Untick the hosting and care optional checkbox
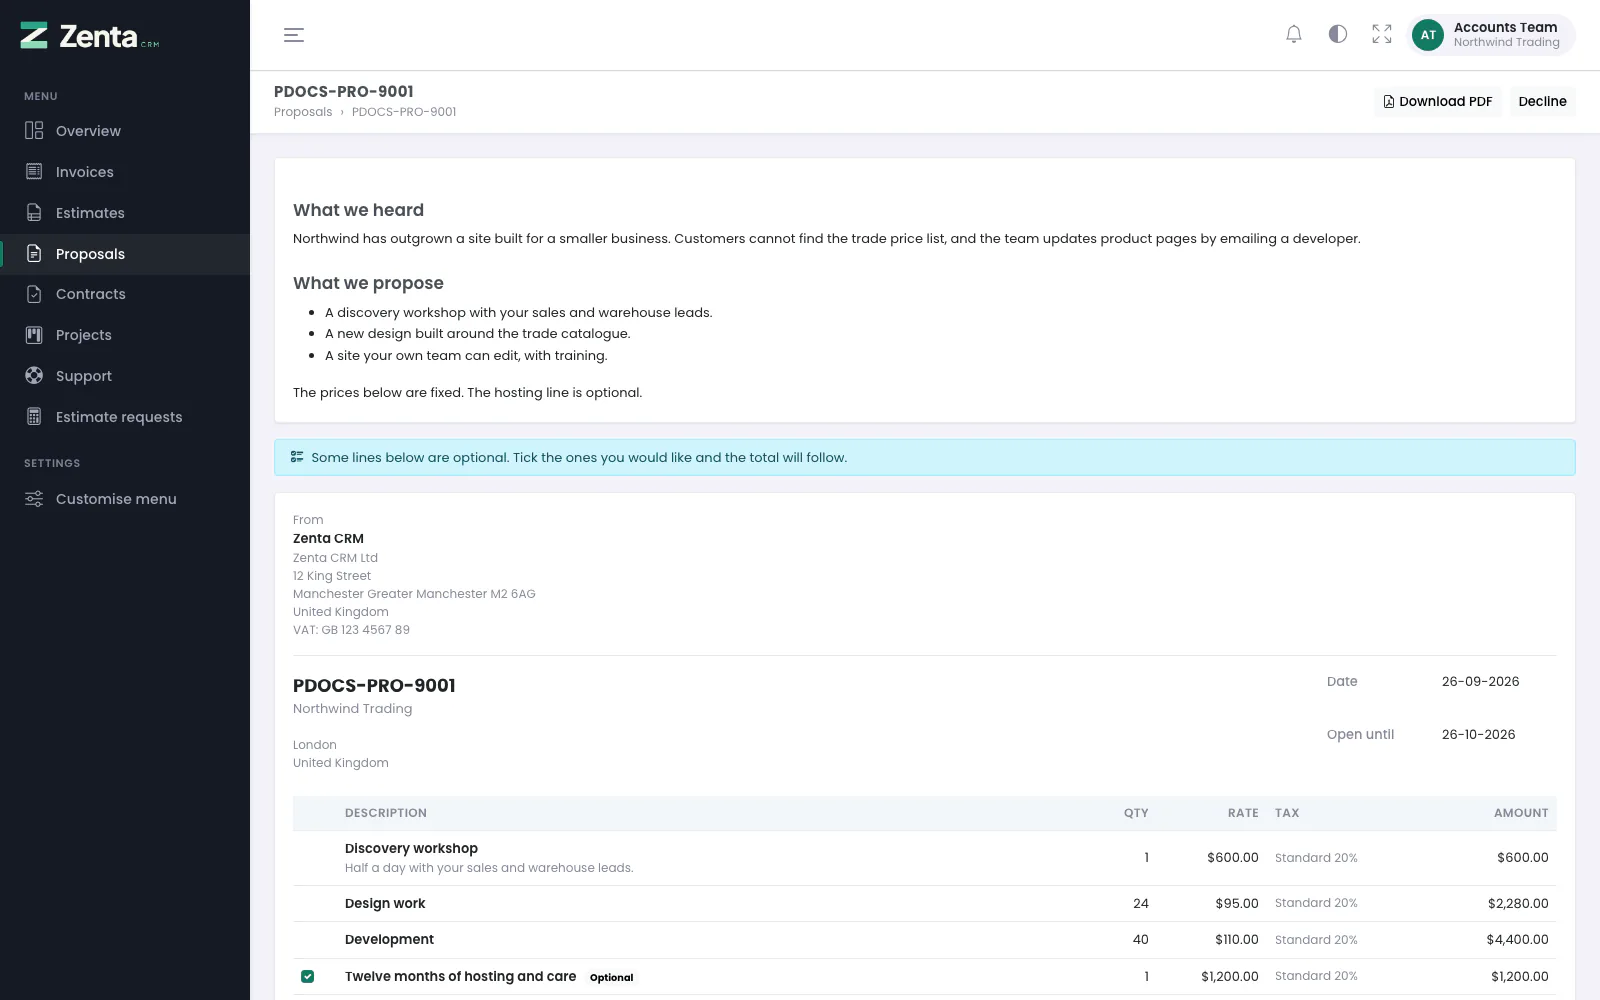The height and width of the screenshot is (1000, 1600). point(308,977)
